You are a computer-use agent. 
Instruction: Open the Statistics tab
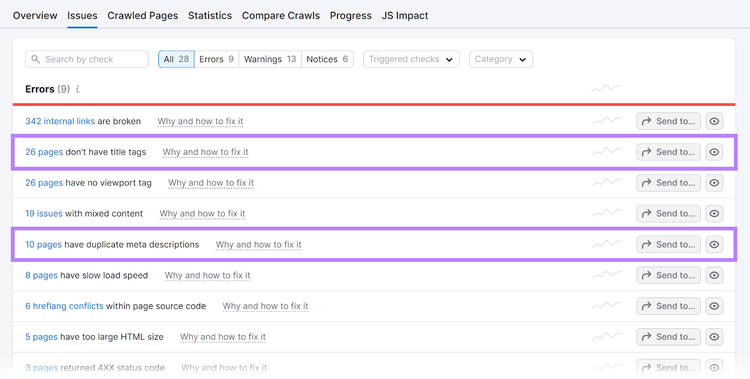coord(210,15)
